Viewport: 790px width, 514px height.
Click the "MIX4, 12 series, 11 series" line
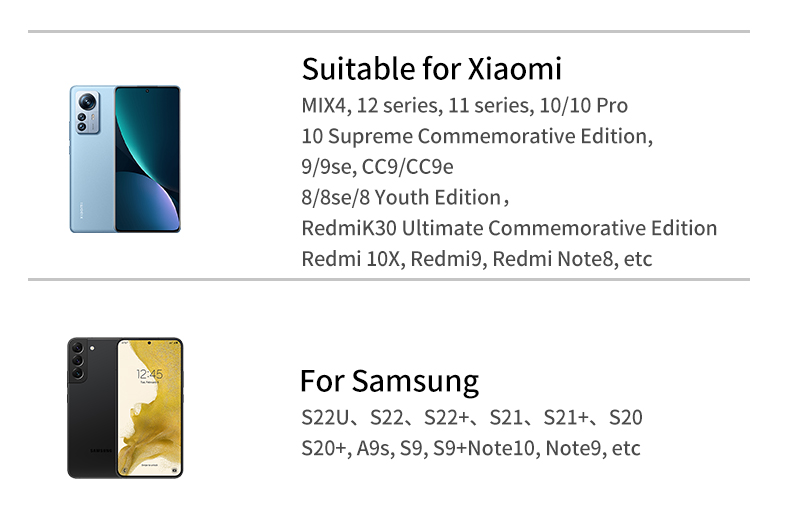[x=464, y=105]
